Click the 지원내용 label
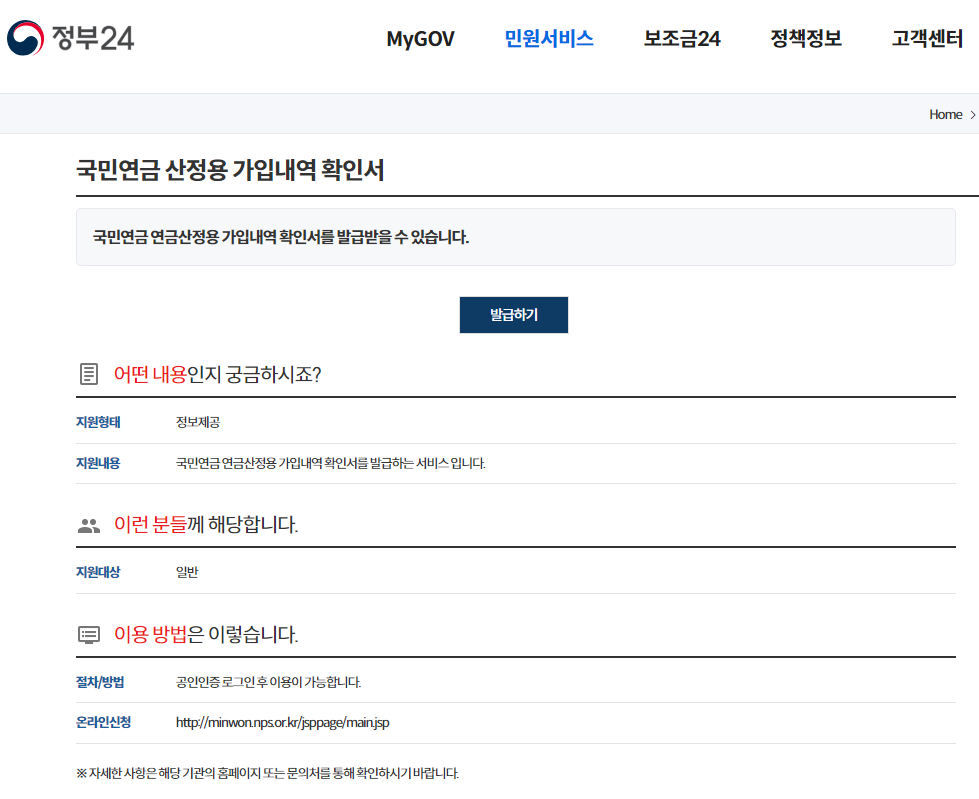Screen dimensions: 979x799 [98, 463]
